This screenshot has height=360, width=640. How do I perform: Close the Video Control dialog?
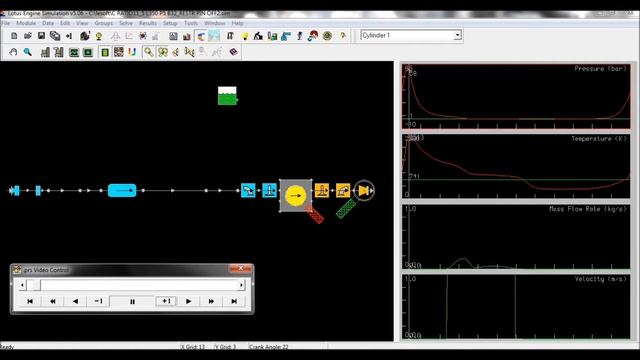(240, 269)
